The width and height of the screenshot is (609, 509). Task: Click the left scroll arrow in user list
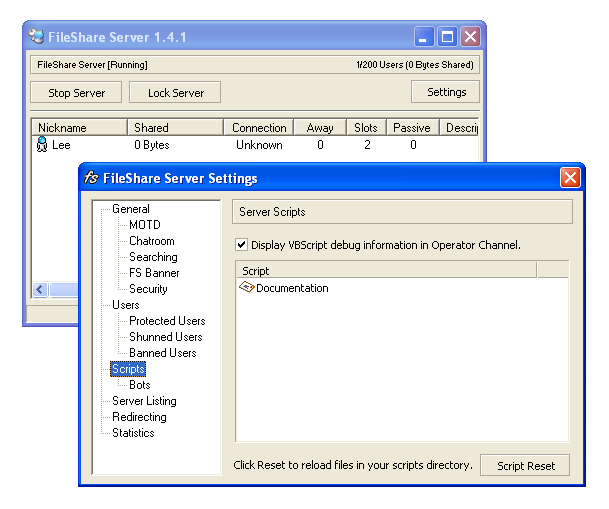pos(40,290)
